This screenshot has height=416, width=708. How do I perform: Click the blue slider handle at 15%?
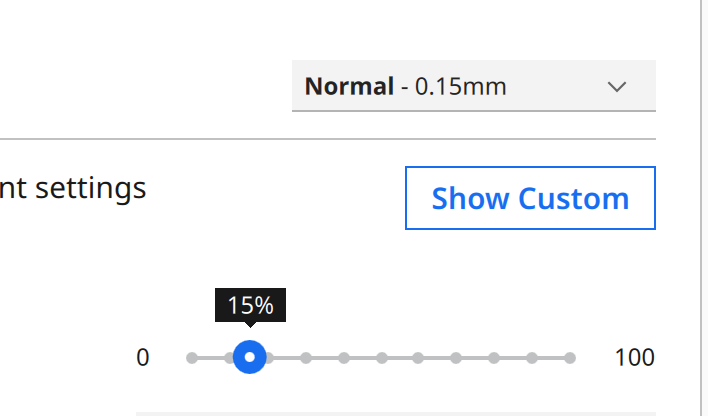(249, 357)
